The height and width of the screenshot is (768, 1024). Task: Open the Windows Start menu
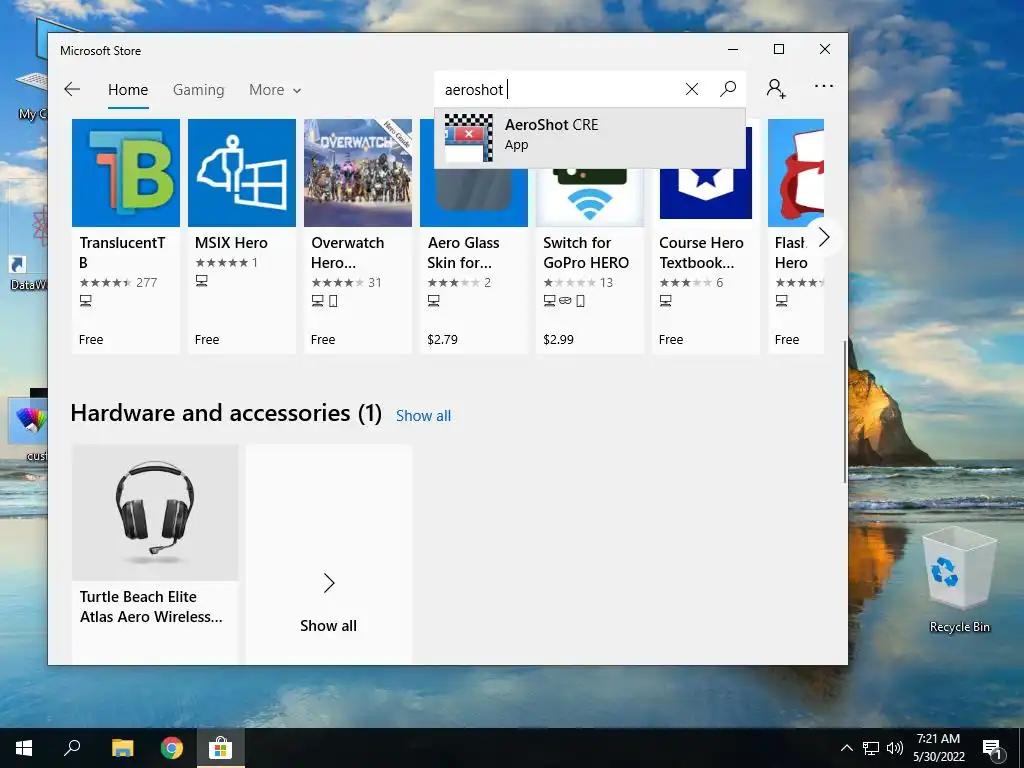tap(24, 748)
